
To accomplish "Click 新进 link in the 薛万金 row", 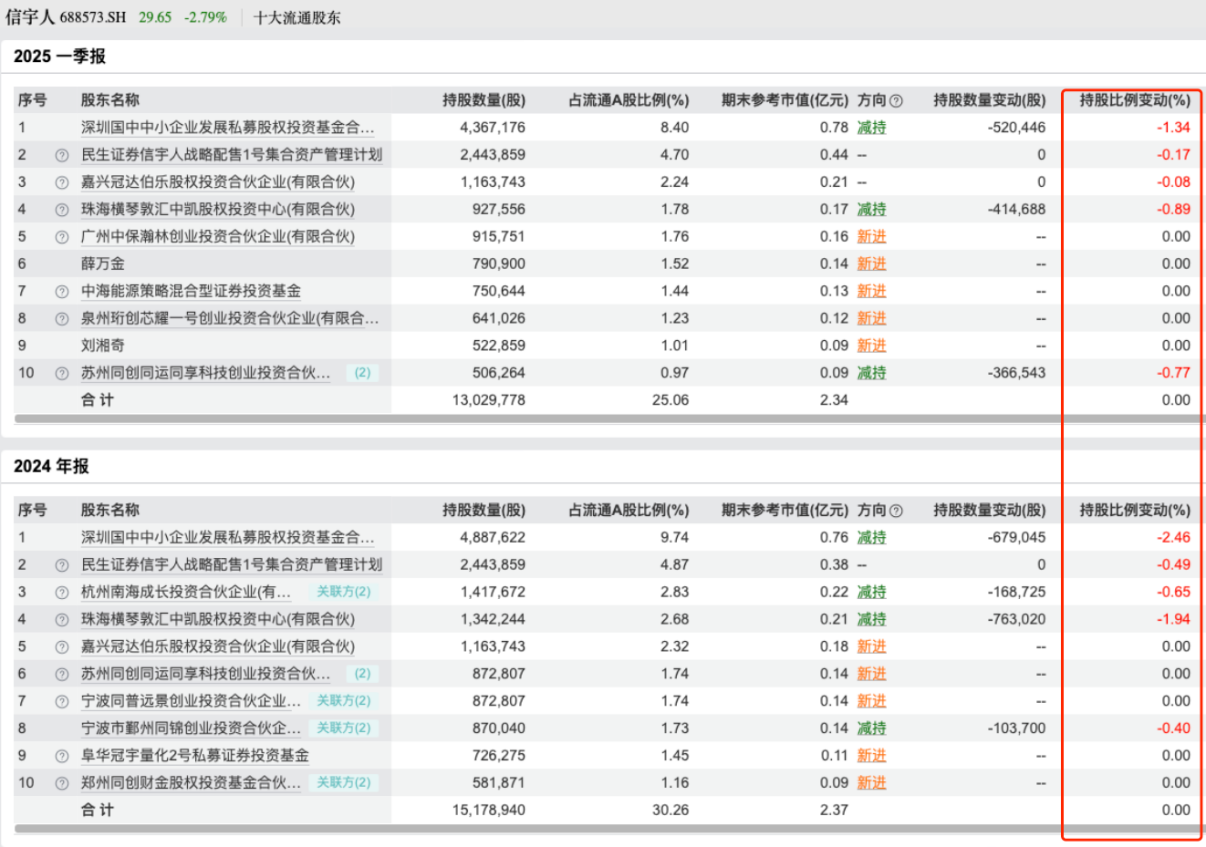I will pyautogui.click(x=871, y=264).
